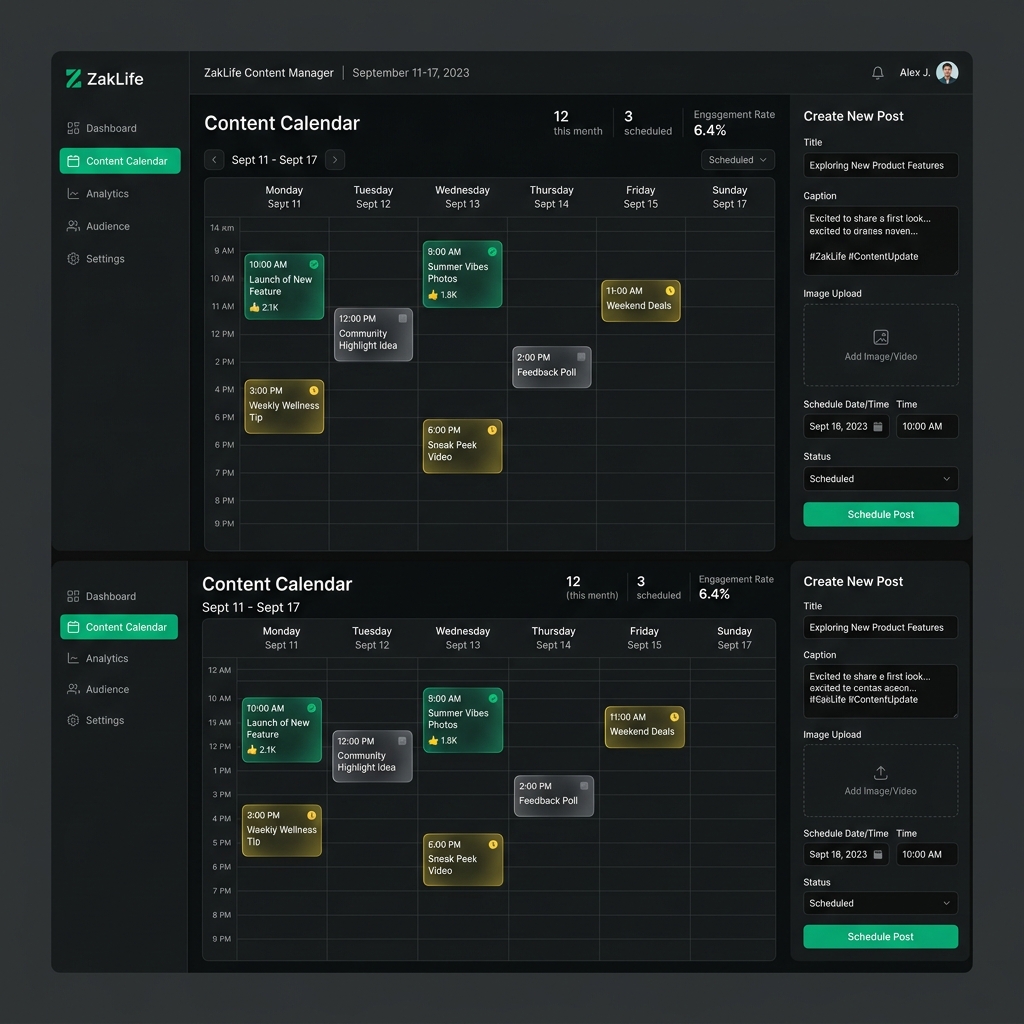The image size is (1024, 1024).
Task: Toggle the draft square on the upper Community Highlight Idea
Action: 403,319
